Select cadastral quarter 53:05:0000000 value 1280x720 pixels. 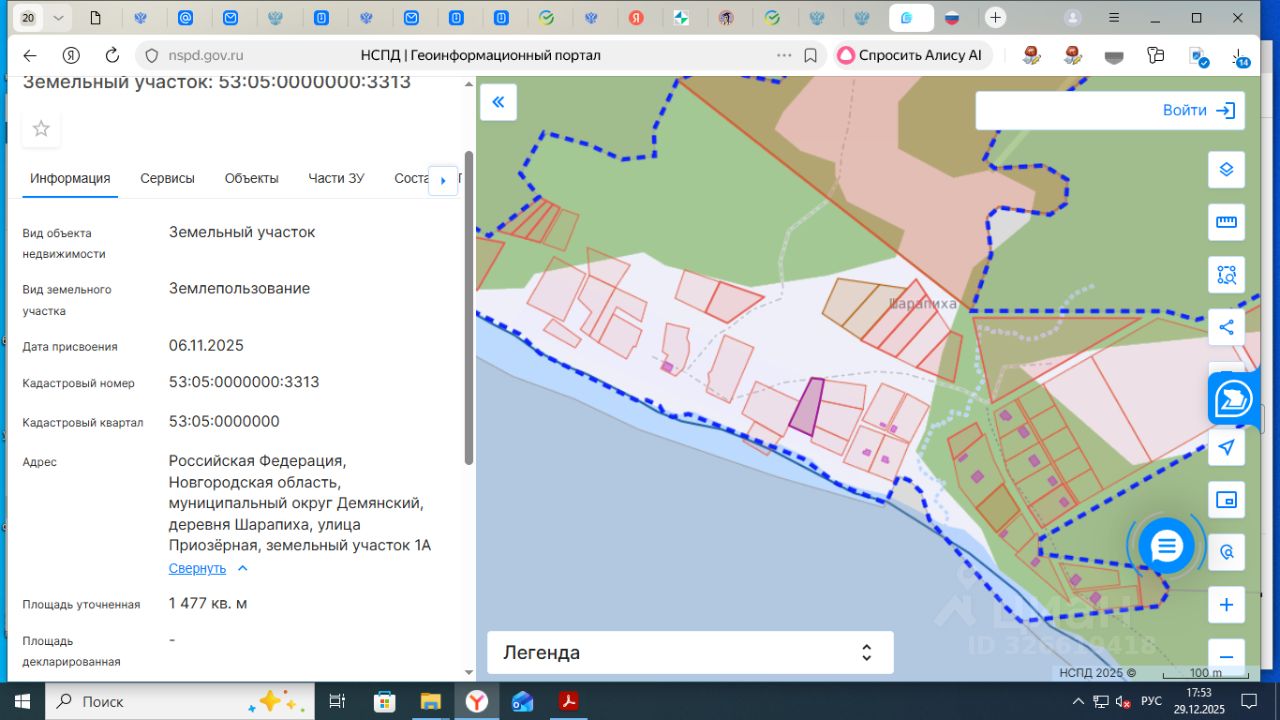224,421
